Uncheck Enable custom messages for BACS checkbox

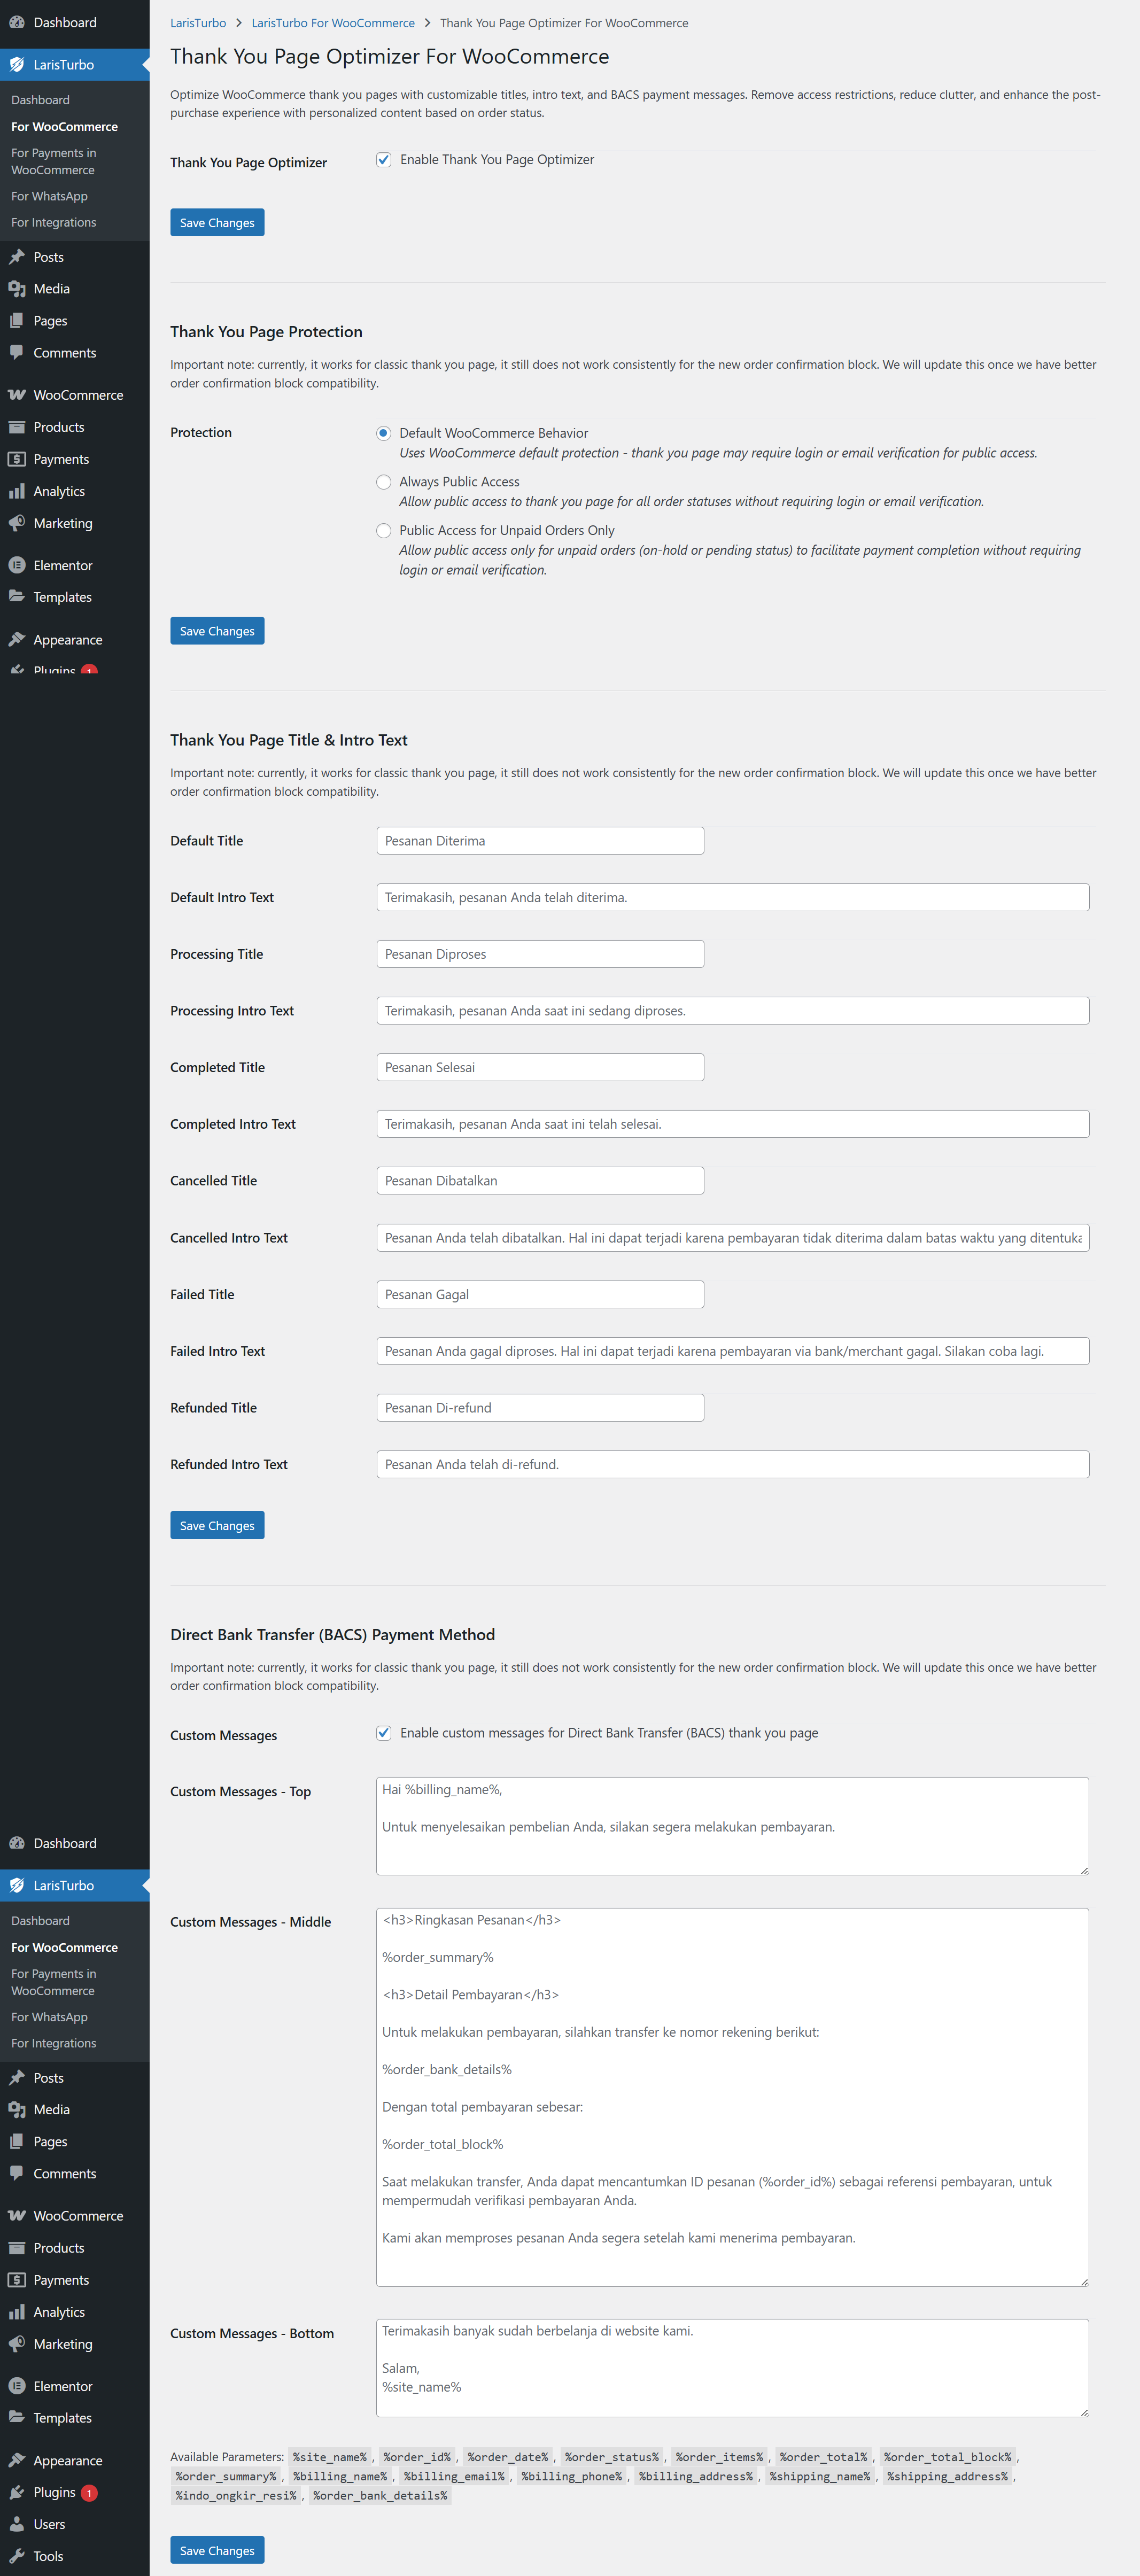[384, 1733]
